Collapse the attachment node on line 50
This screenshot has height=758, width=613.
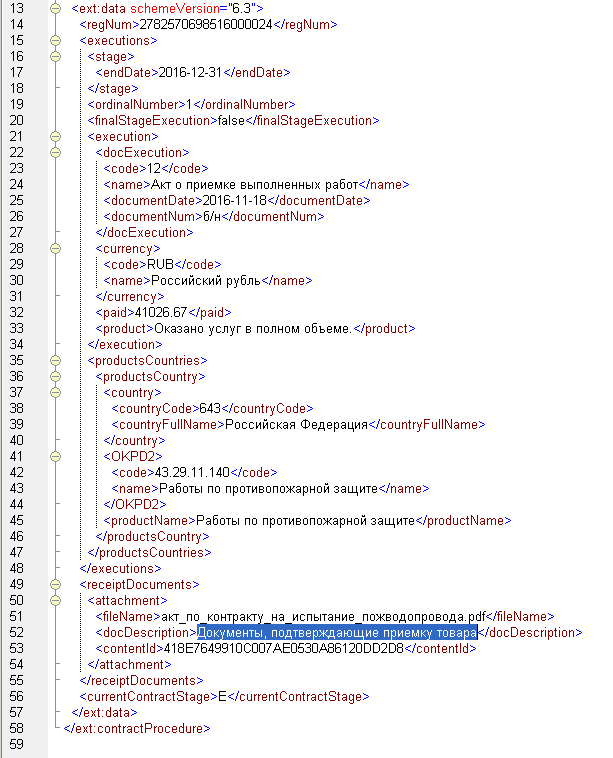tap(56, 600)
